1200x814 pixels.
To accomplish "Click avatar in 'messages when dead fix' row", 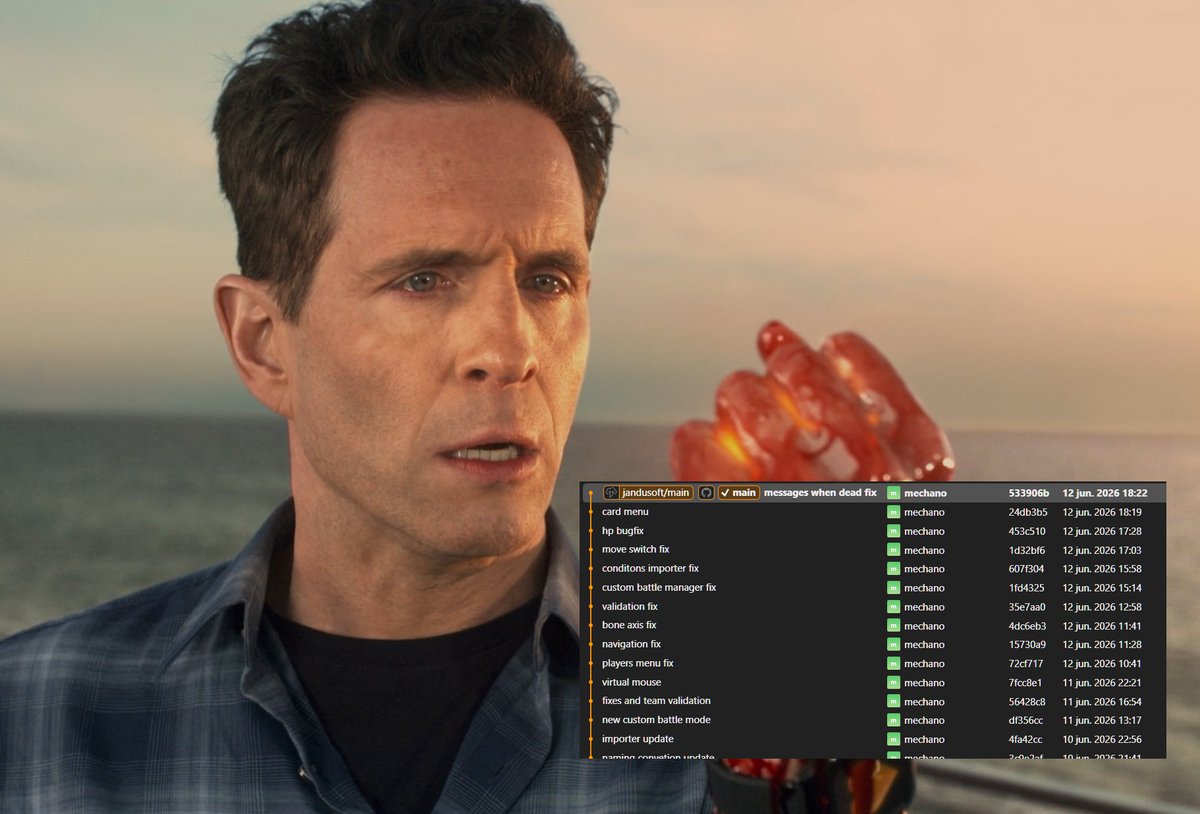I will (893, 493).
